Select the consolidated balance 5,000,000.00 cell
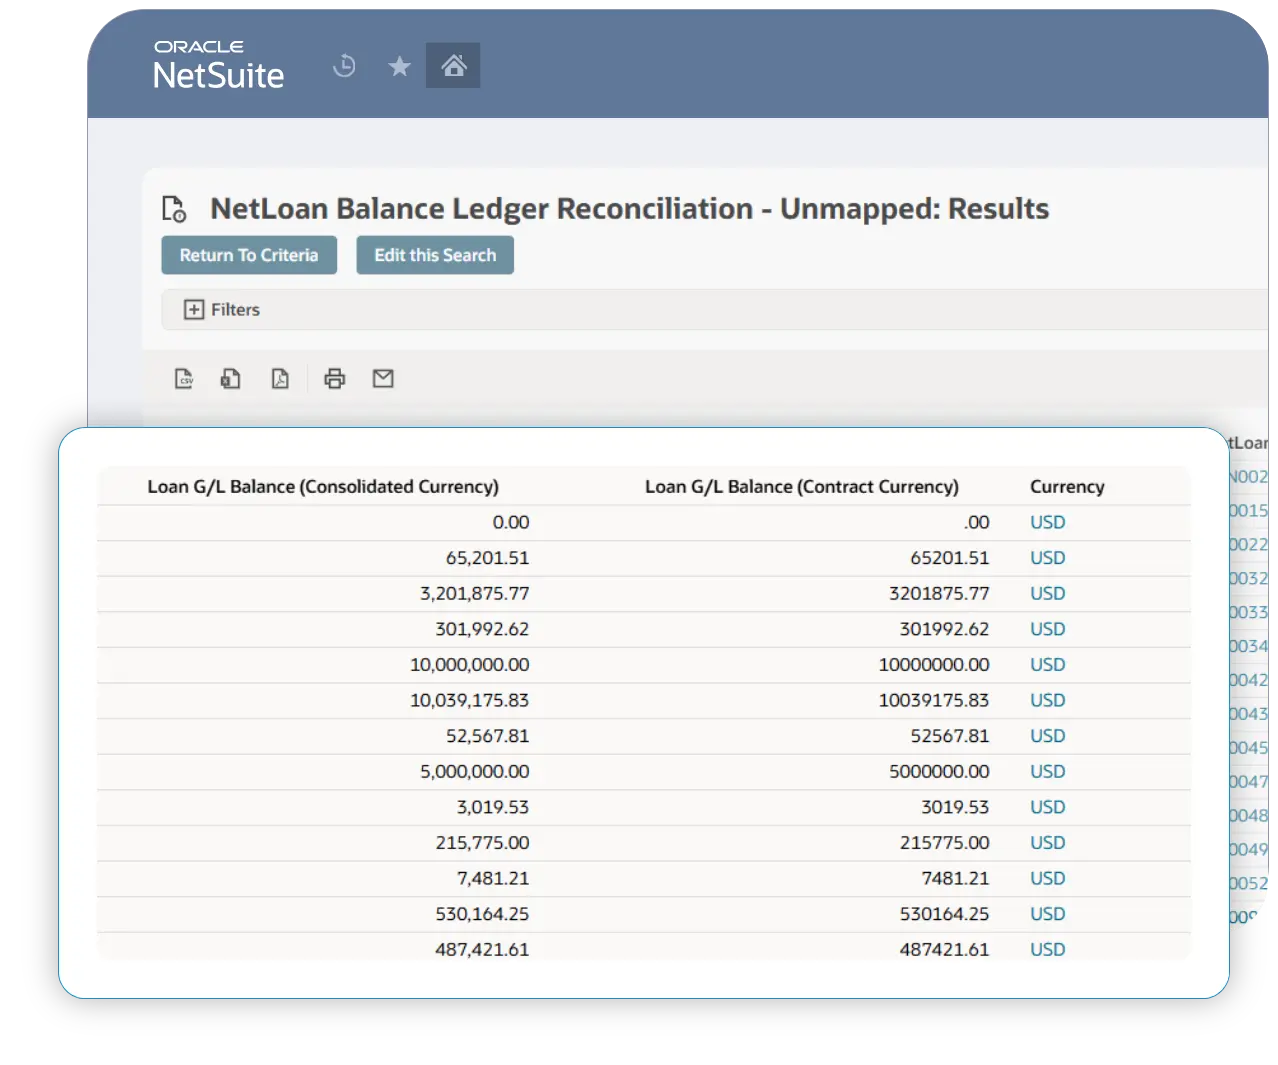The width and height of the screenshot is (1278, 1065). click(475, 771)
